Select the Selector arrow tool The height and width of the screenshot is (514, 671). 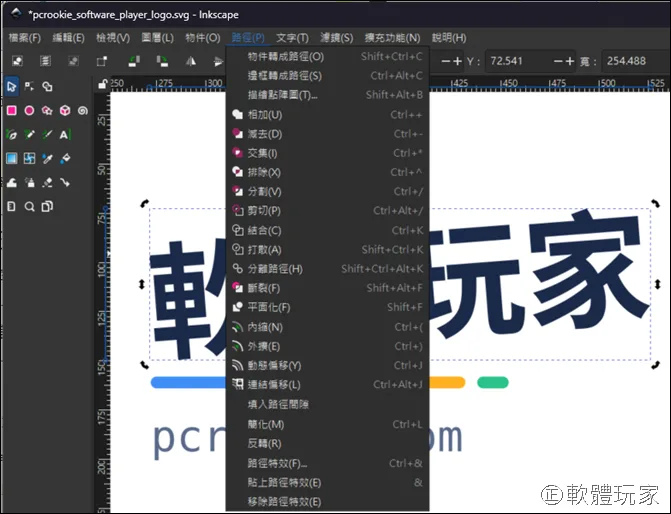coord(12,86)
